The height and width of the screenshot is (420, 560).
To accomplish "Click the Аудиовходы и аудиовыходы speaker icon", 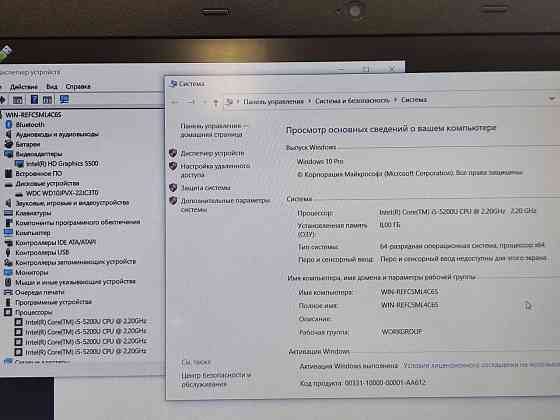I will 9,134.
